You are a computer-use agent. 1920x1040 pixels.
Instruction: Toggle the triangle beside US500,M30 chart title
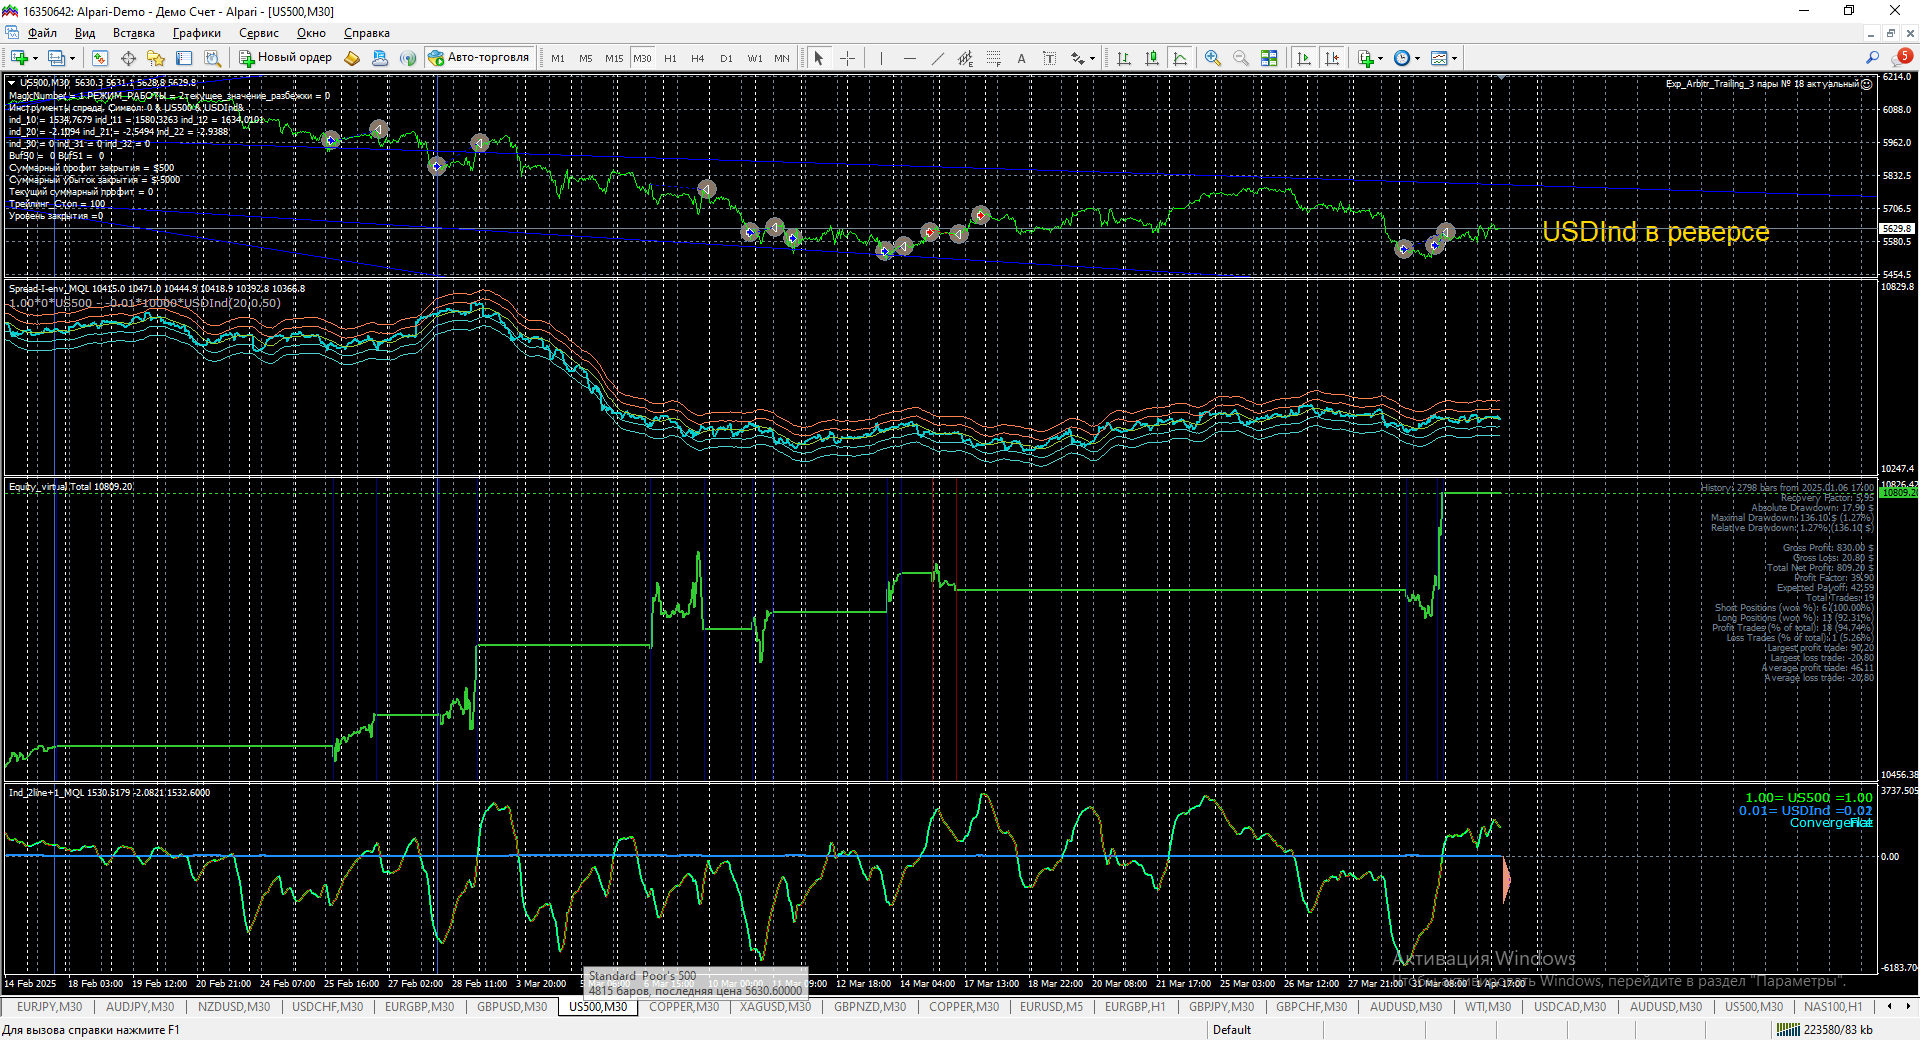[x=12, y=83]
